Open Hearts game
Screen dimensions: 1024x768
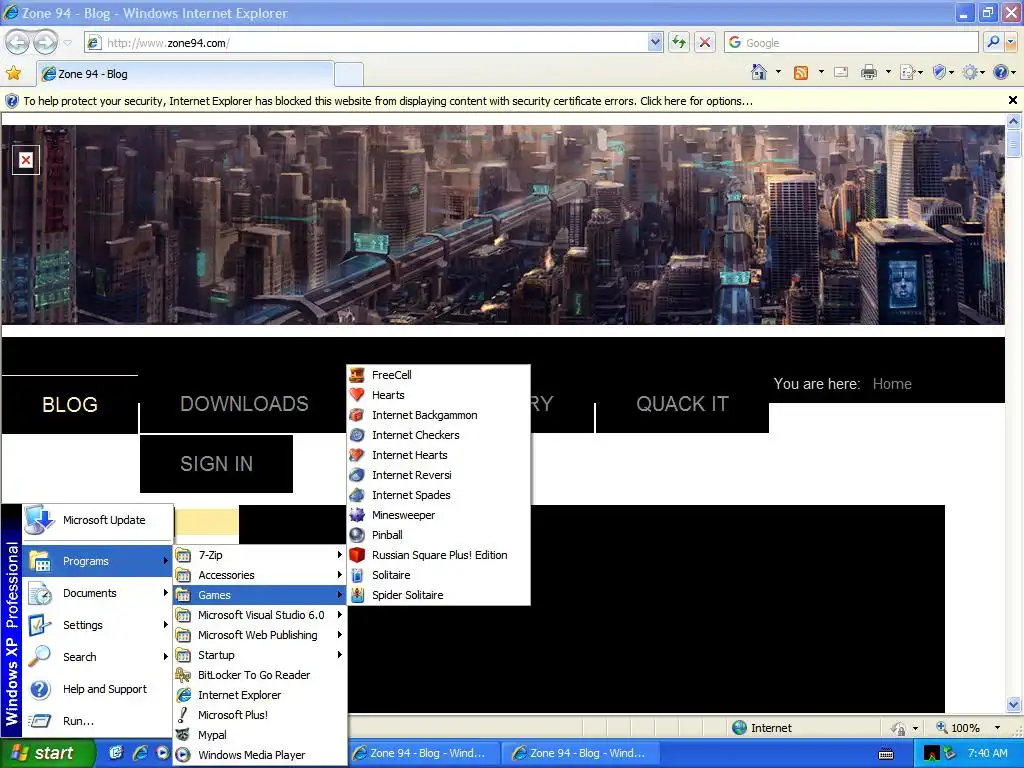coord(438,395)
